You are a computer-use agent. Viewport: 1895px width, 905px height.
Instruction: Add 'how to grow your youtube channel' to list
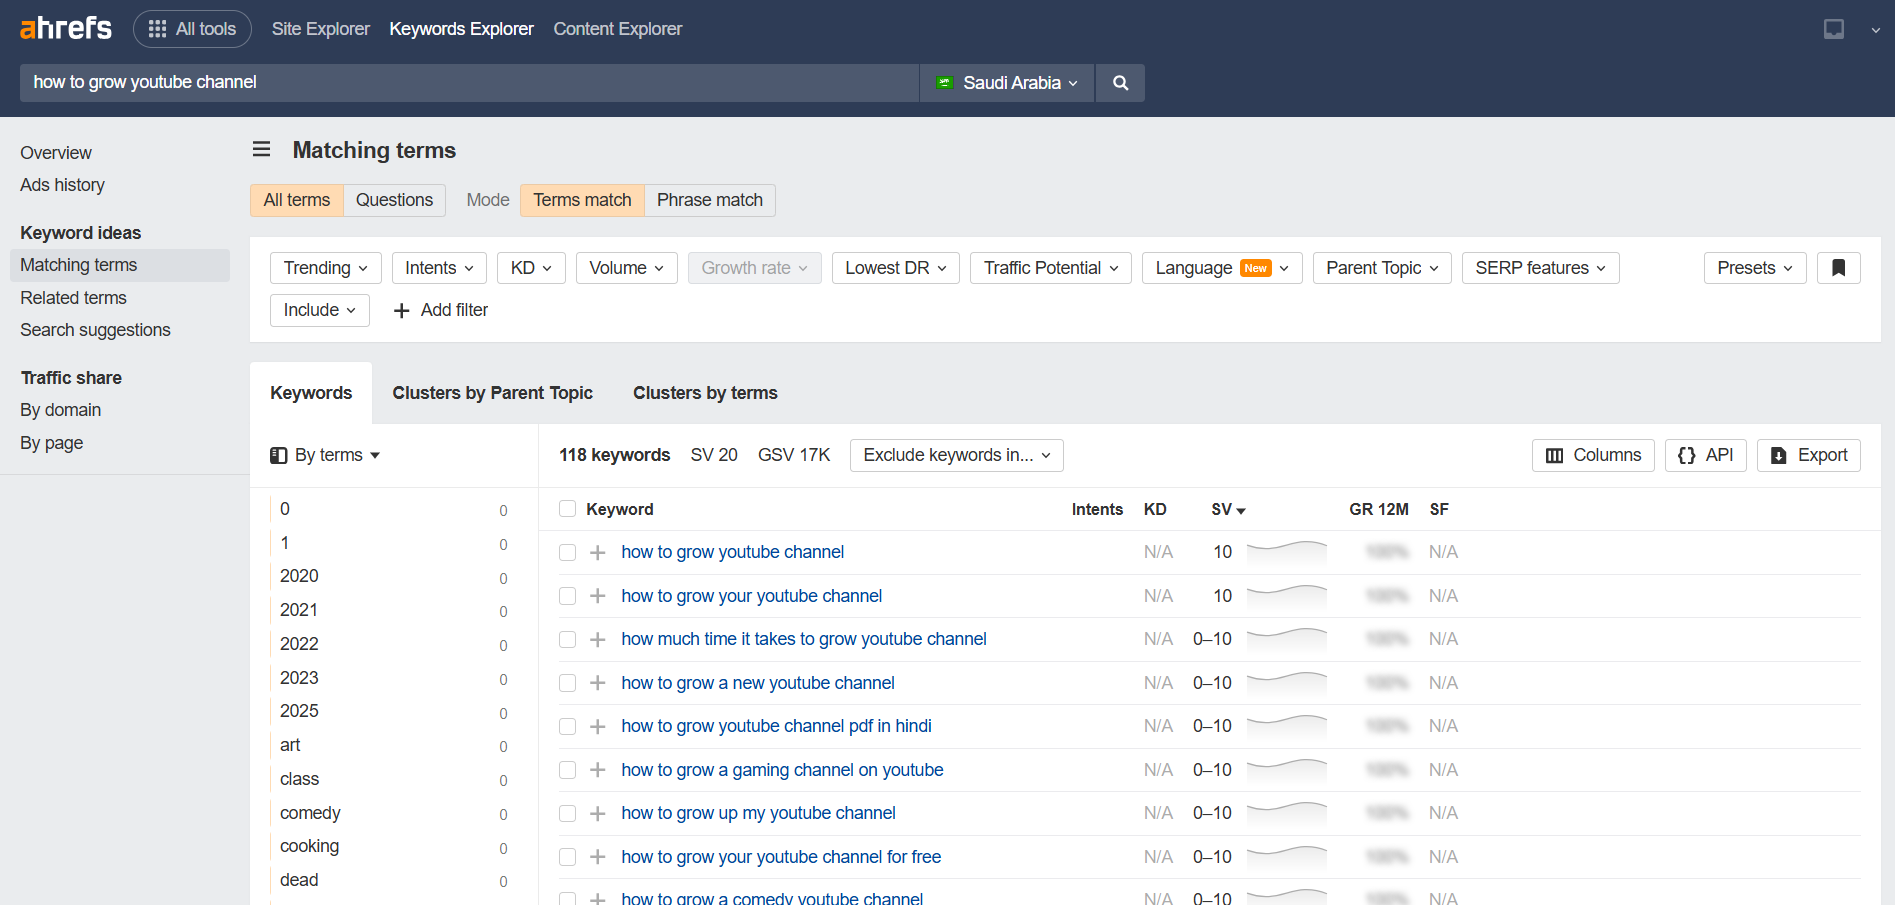point(597,596)
